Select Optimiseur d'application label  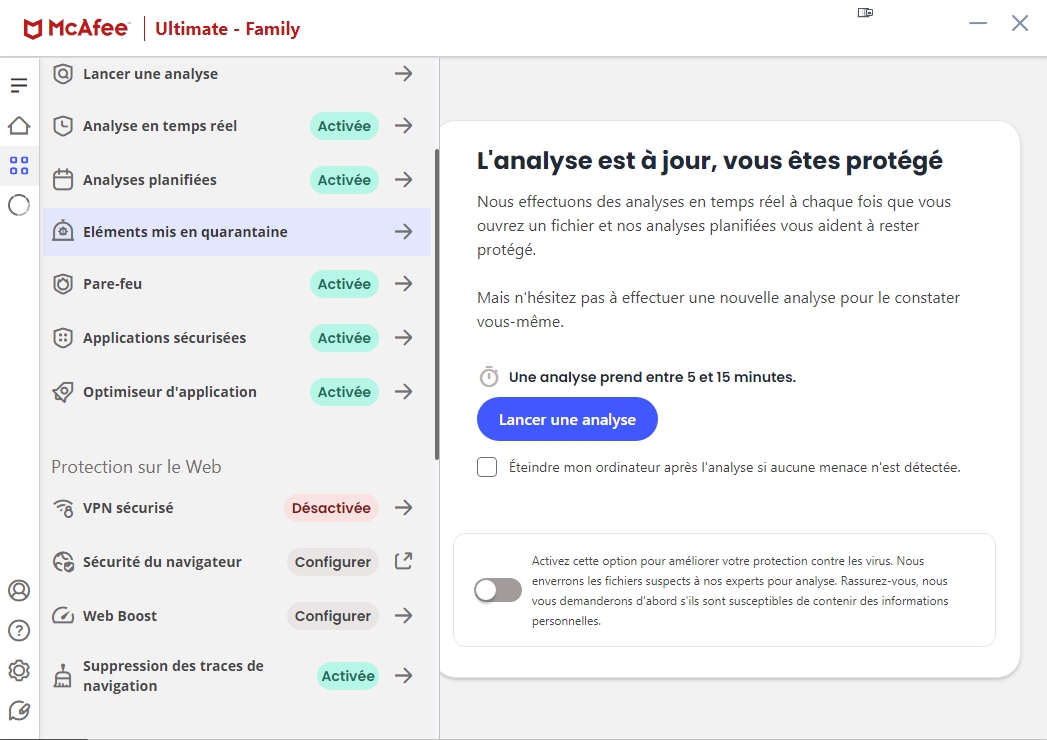click(x=170, y=392)
